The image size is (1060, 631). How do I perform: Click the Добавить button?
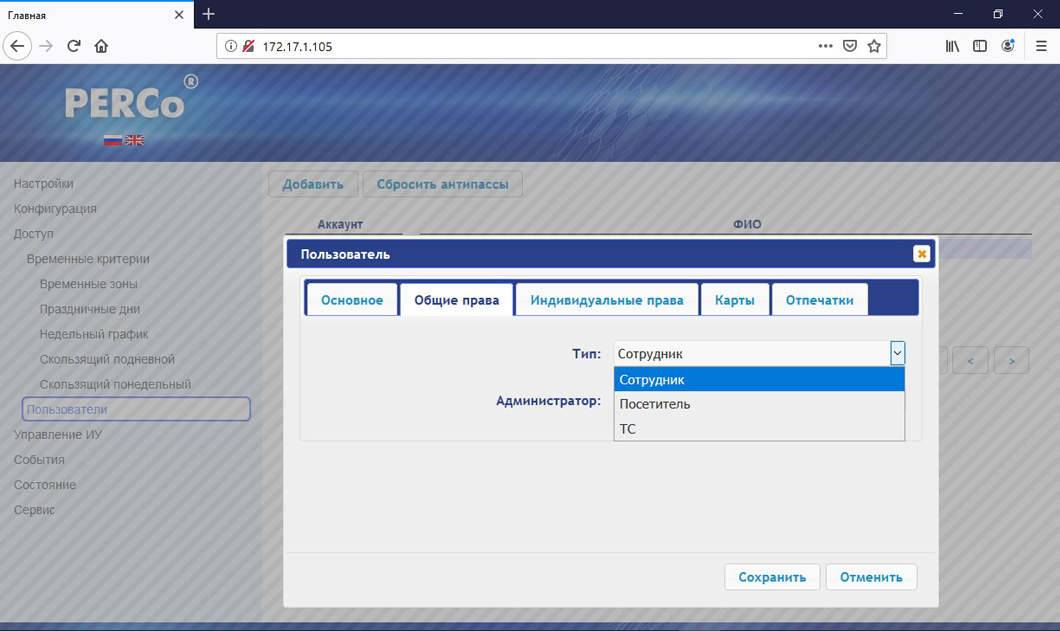coord(313,184)
